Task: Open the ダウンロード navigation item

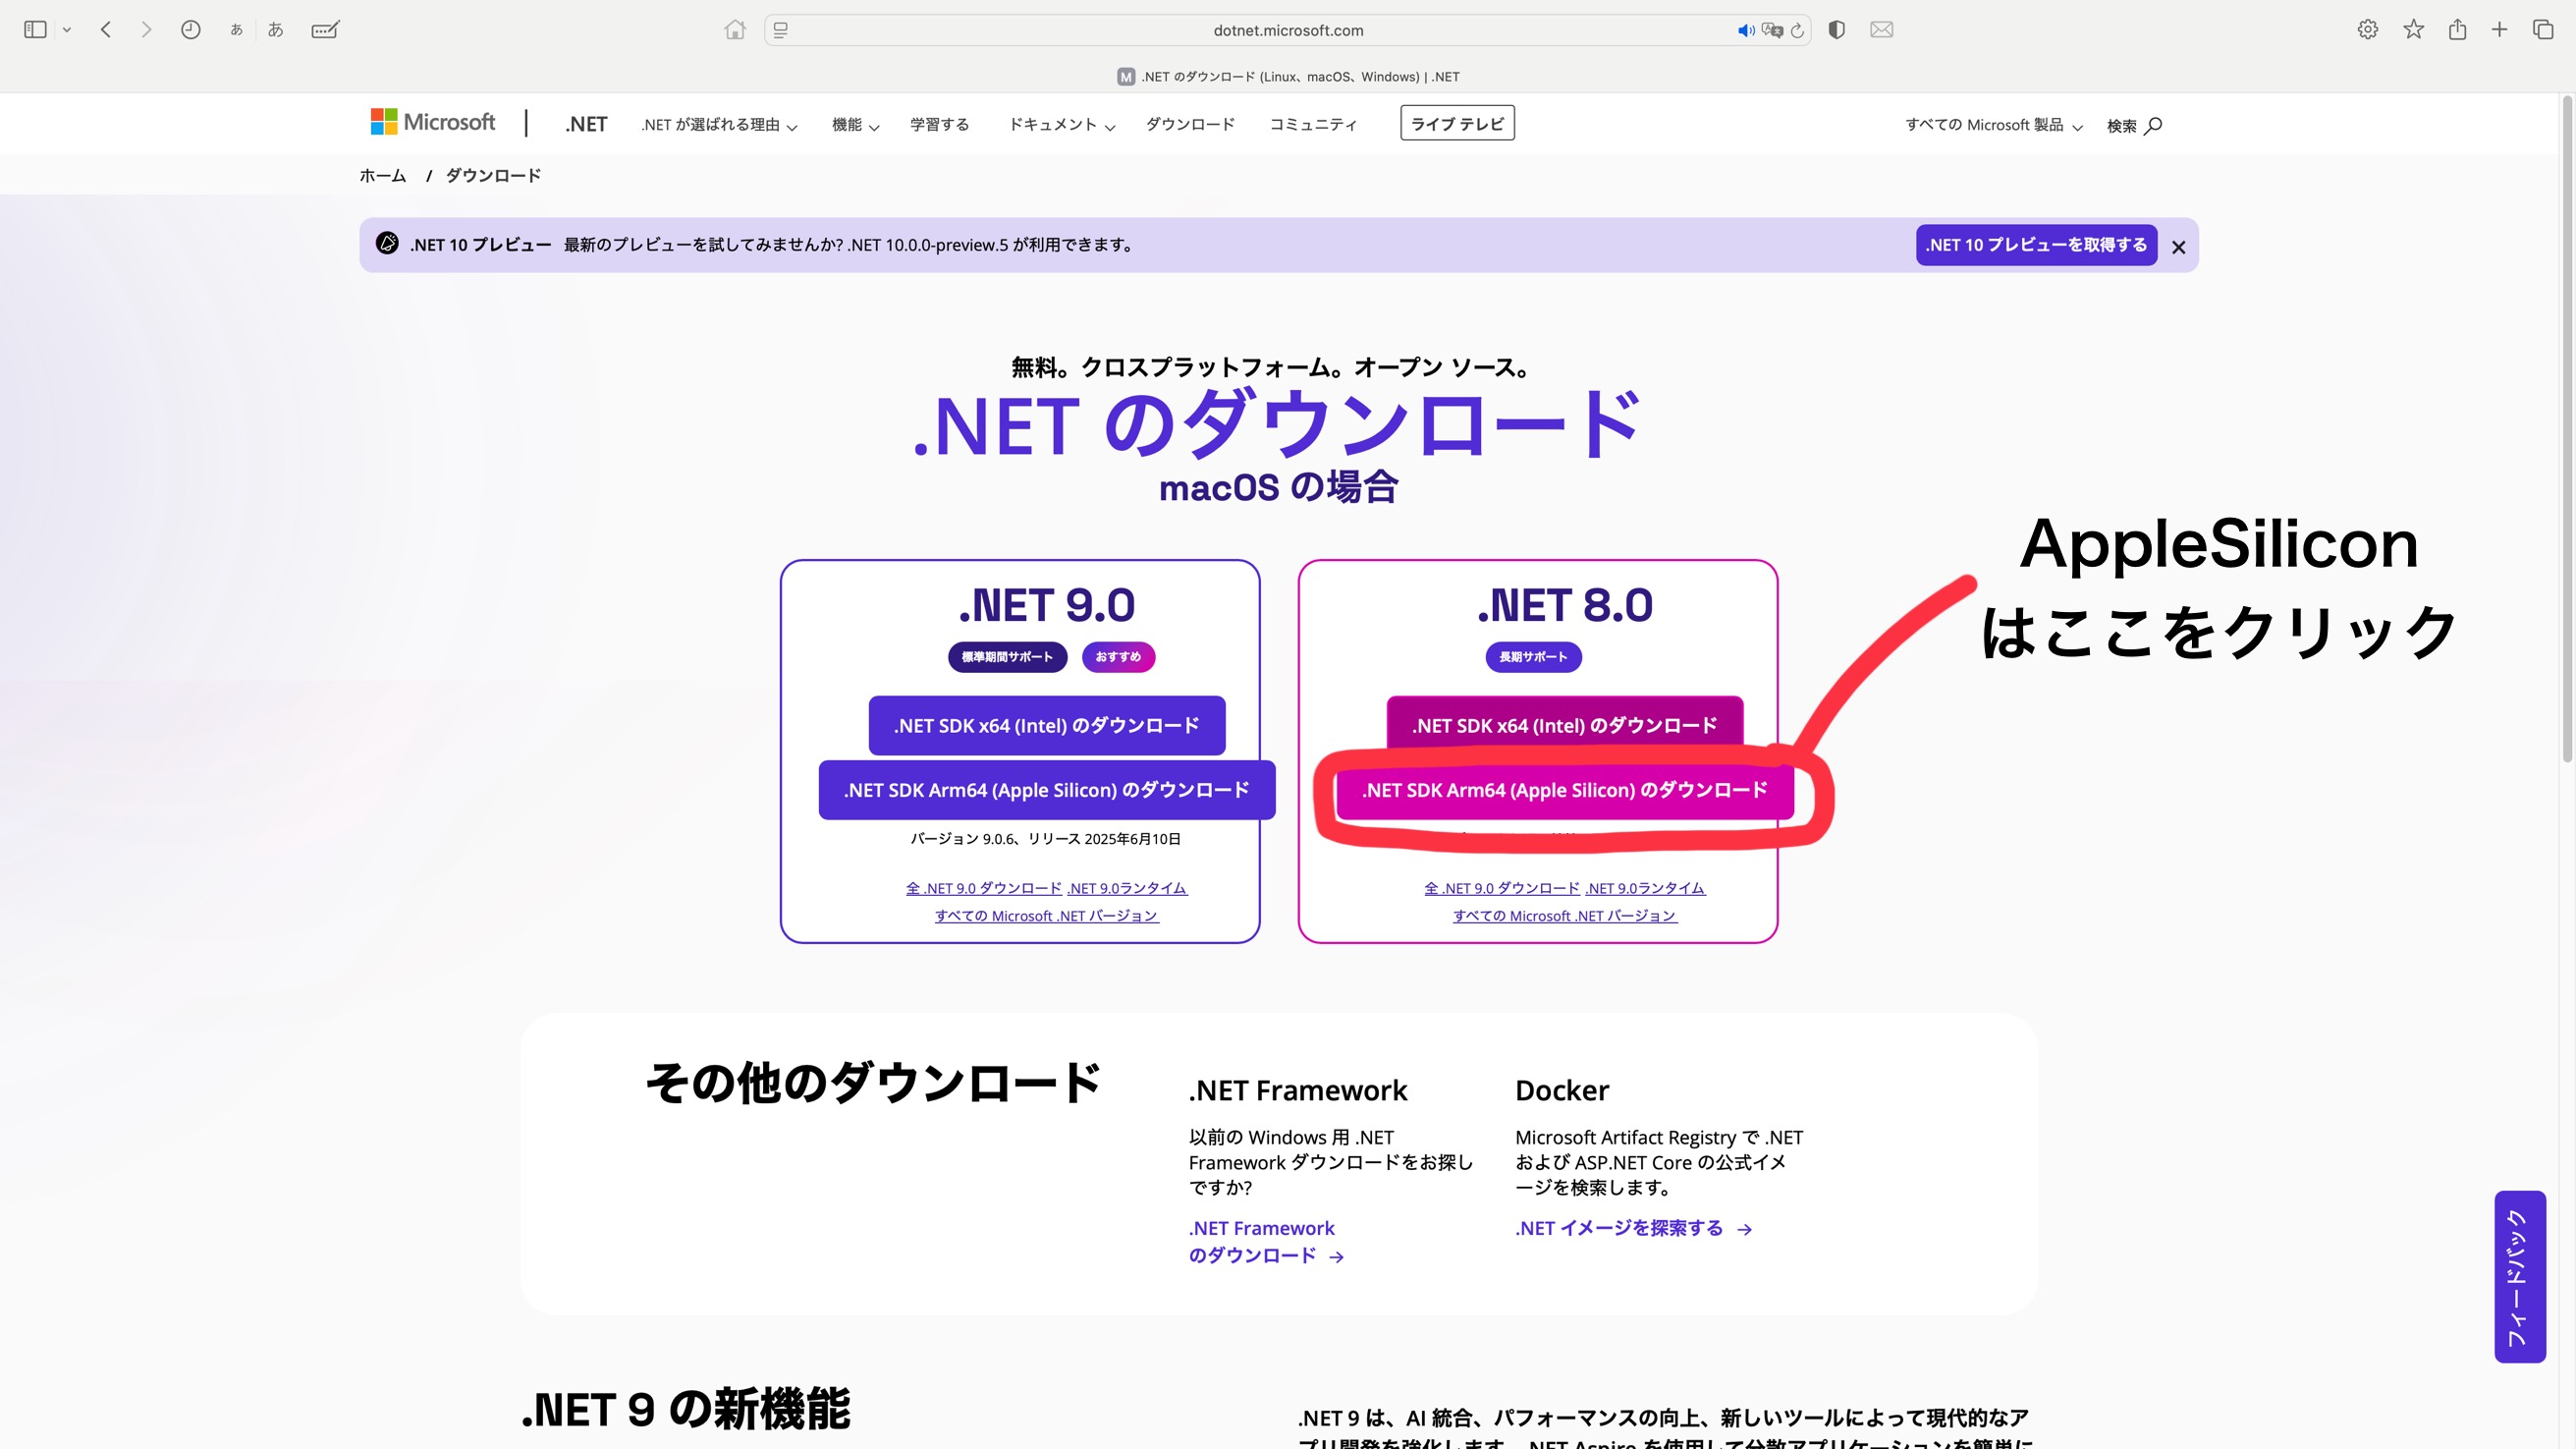Action: pyautogui.click(x=1190, y=124)
